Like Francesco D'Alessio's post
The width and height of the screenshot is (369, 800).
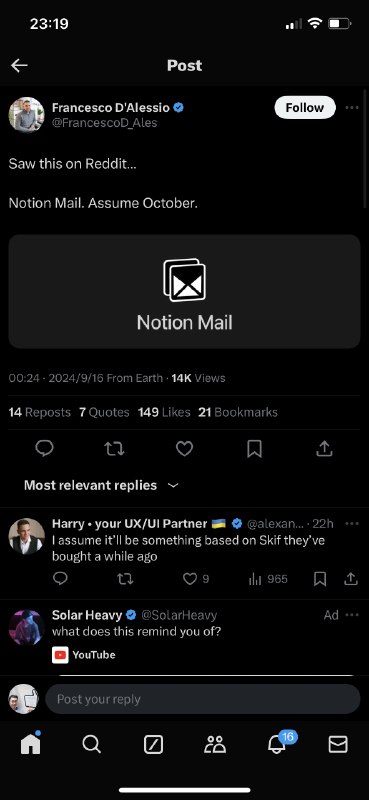pyautogui.click(x=184, y=448)
